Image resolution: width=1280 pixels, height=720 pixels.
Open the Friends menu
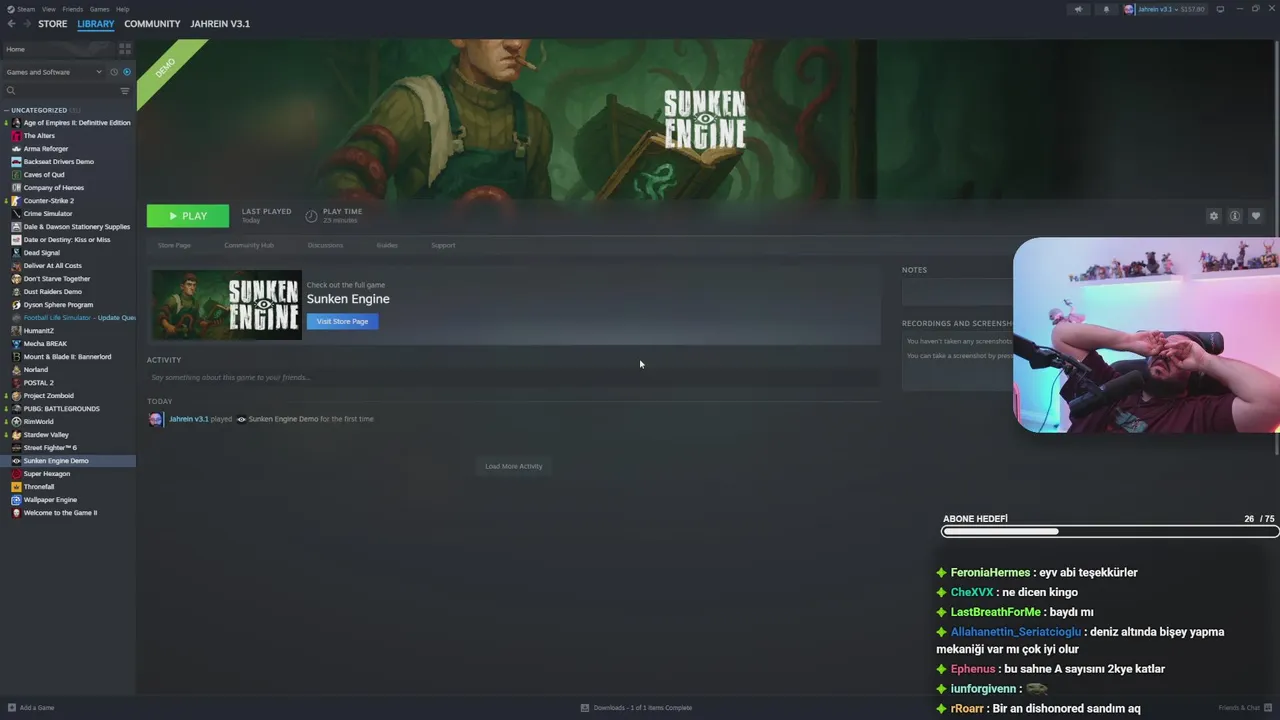(x=73, y=9)
